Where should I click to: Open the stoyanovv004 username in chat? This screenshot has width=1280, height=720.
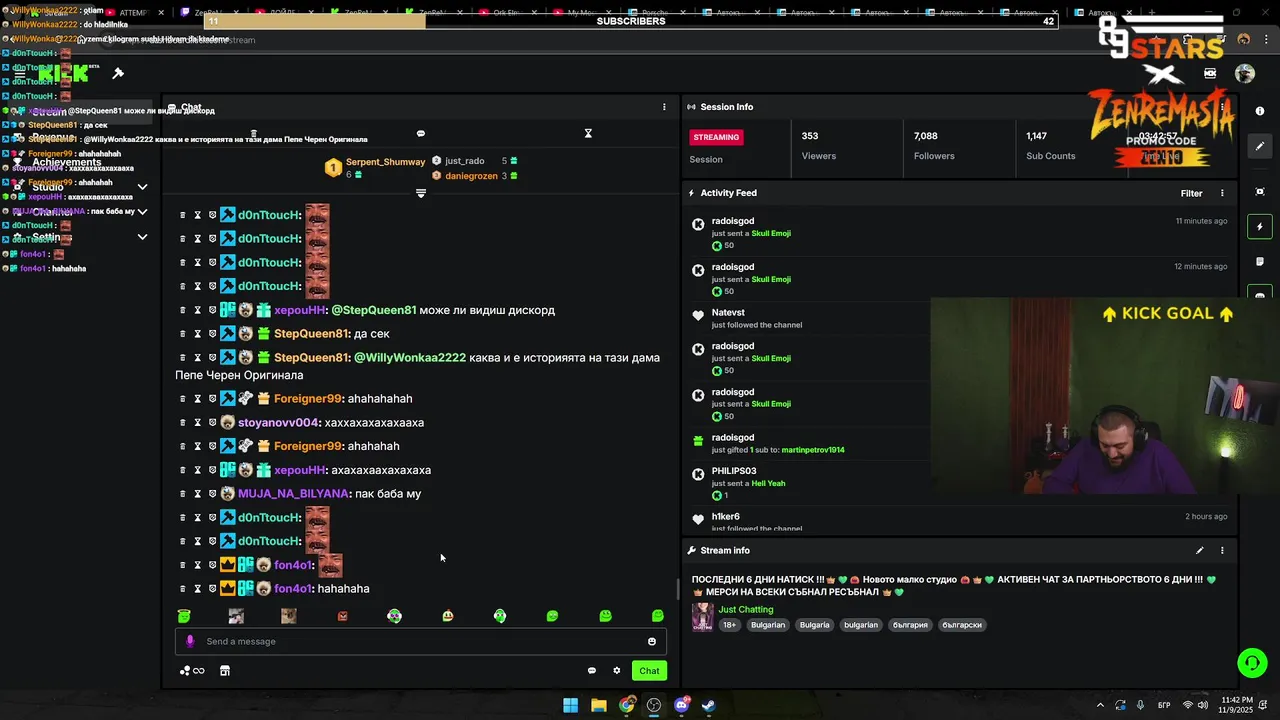coord(278,422)
